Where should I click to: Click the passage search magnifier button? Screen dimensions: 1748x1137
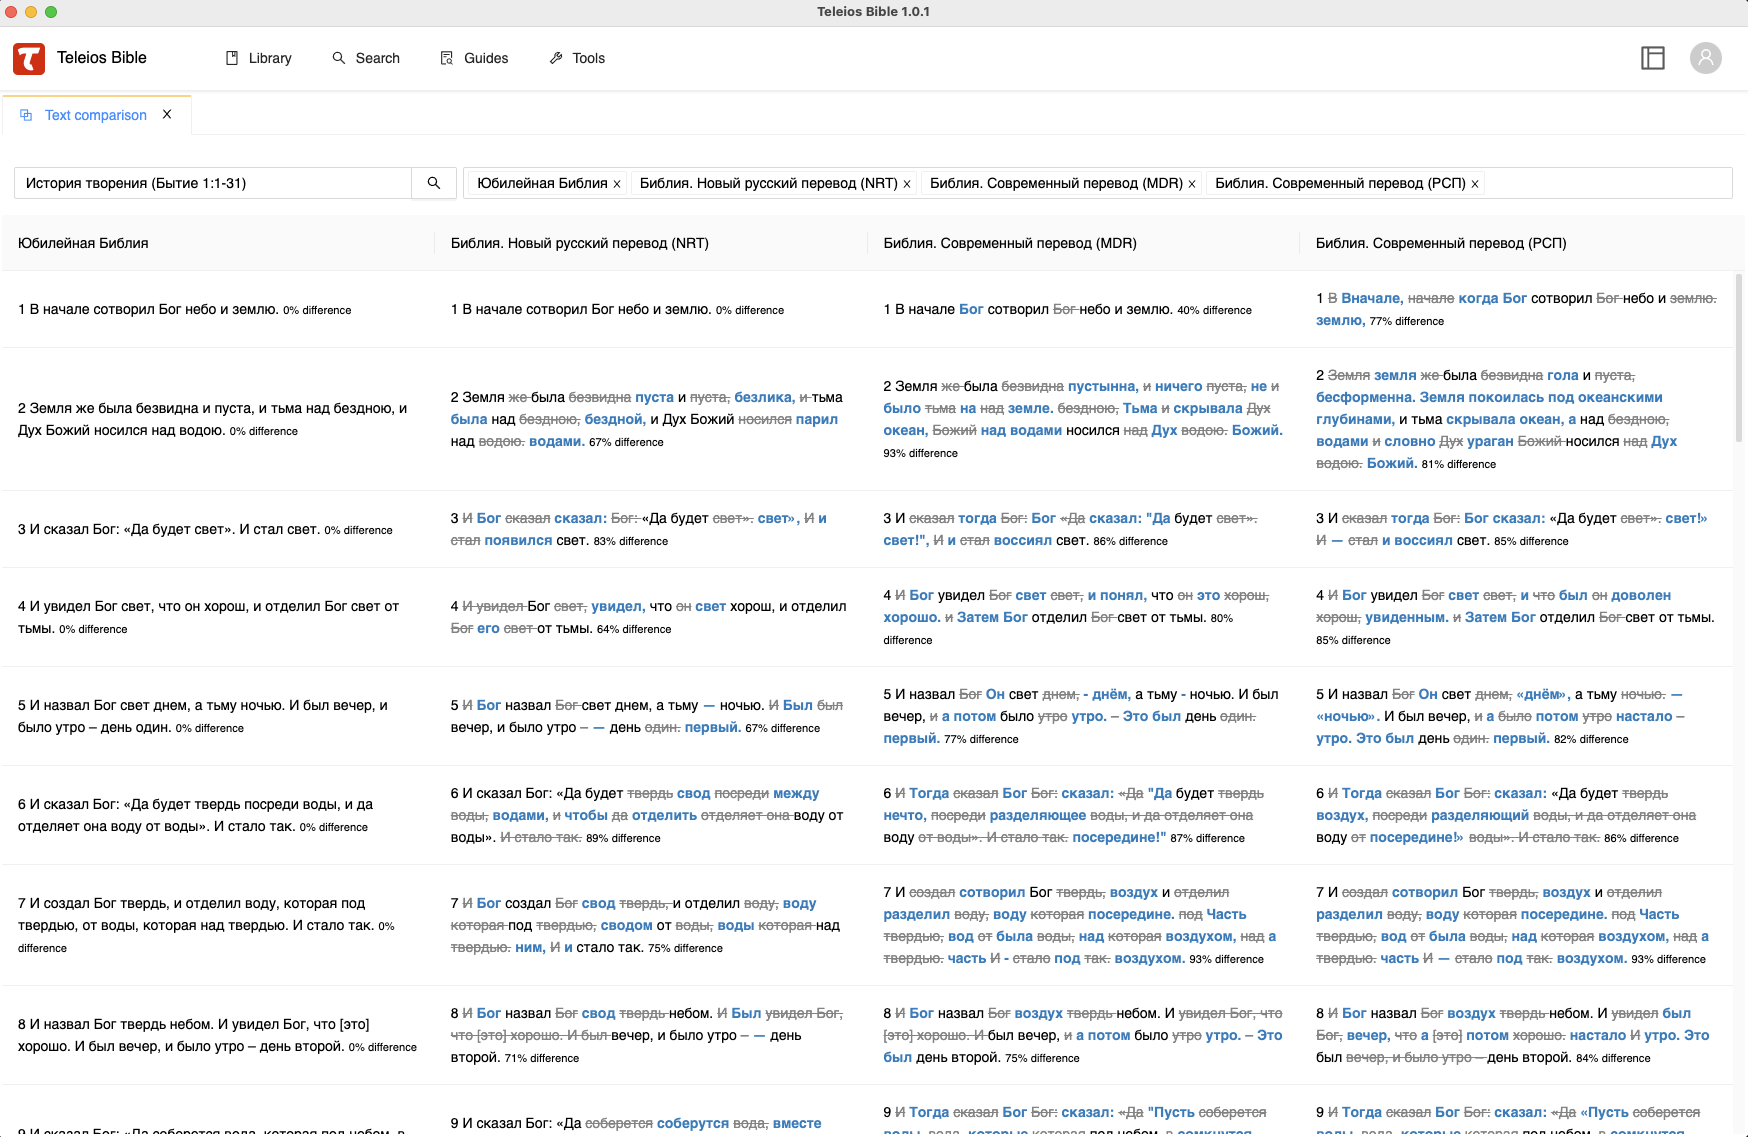click(434, 183)
